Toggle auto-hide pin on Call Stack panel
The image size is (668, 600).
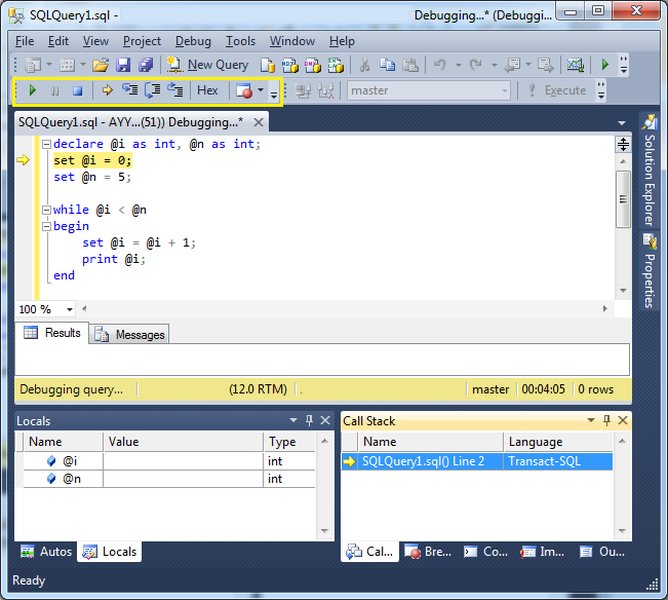(x=607, y=421)
